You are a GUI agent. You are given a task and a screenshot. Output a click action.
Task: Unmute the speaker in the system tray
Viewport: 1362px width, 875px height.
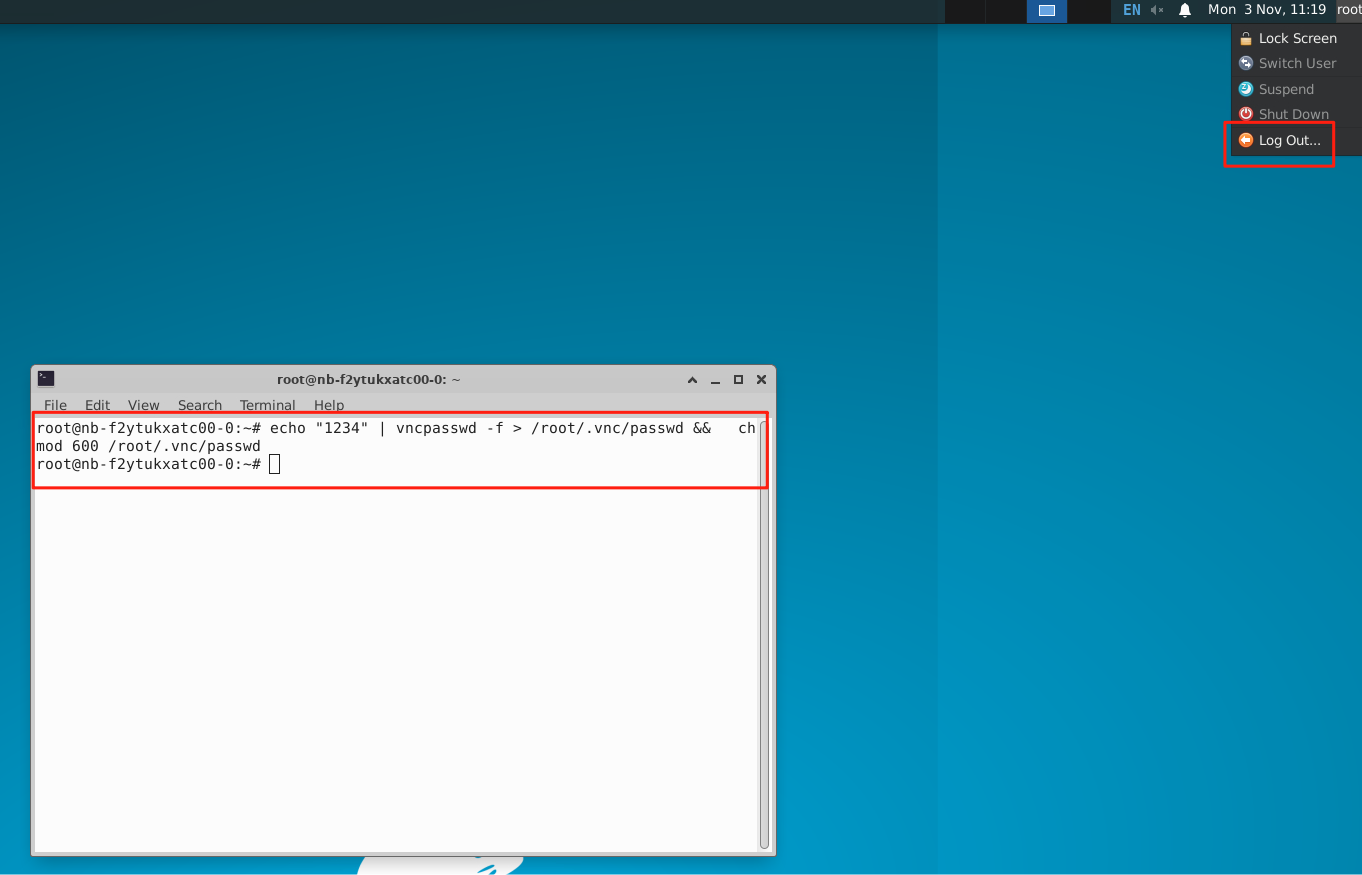click(1155, 10)
